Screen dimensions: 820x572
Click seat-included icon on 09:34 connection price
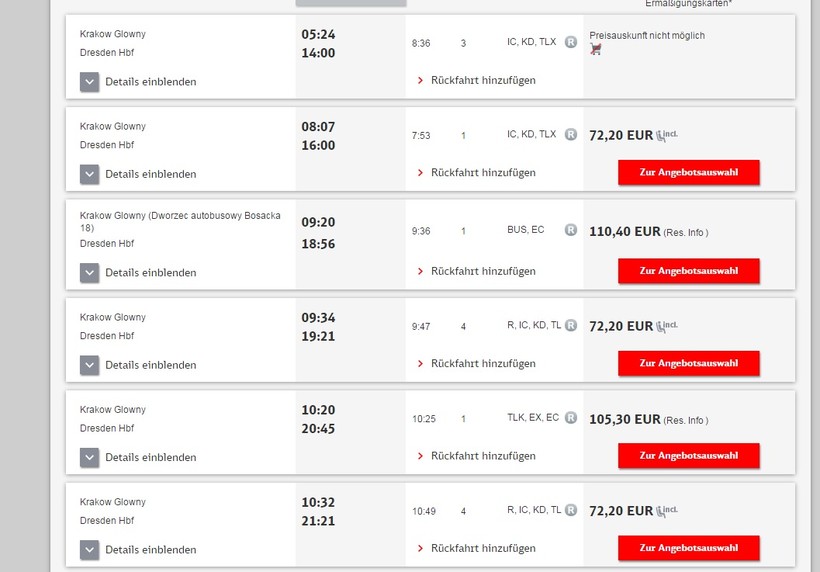click(667, 326)
